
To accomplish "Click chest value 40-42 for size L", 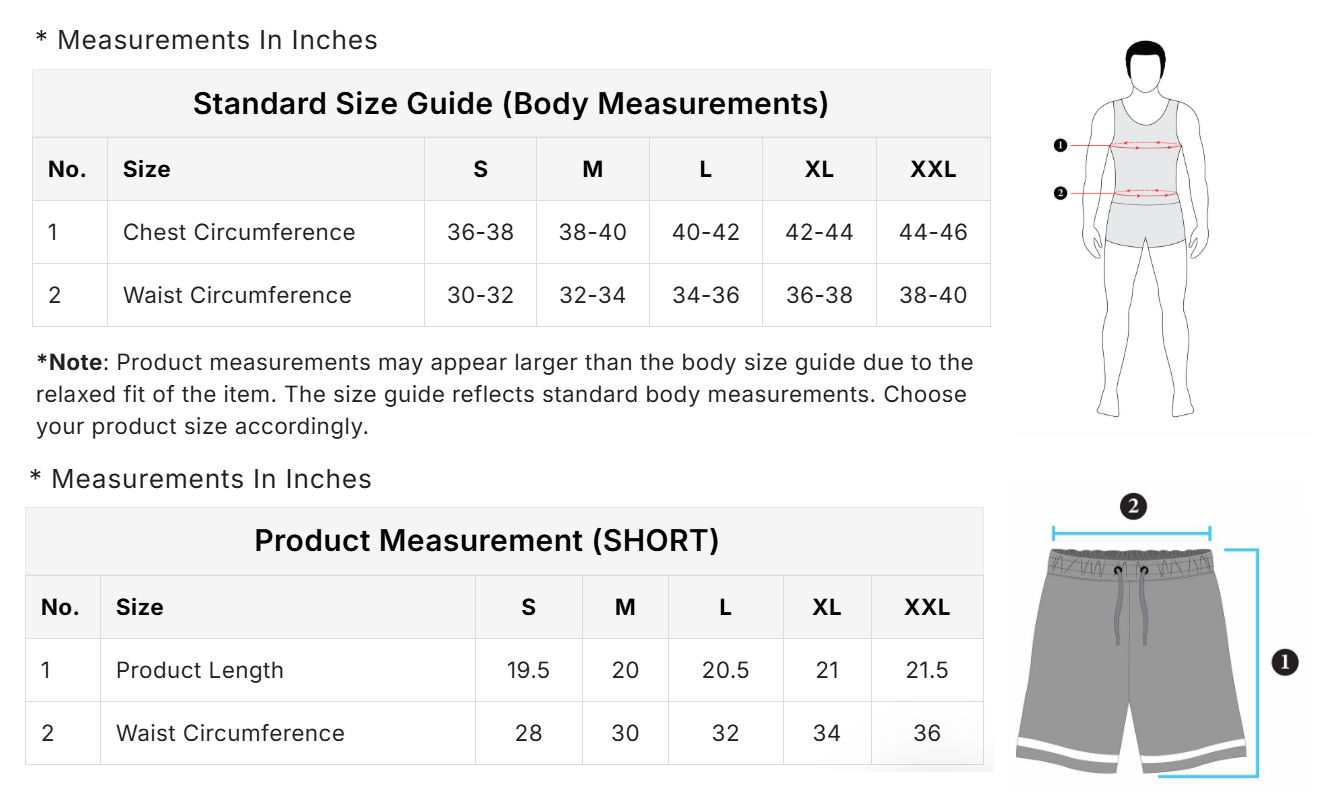I will tap(706, 233).
